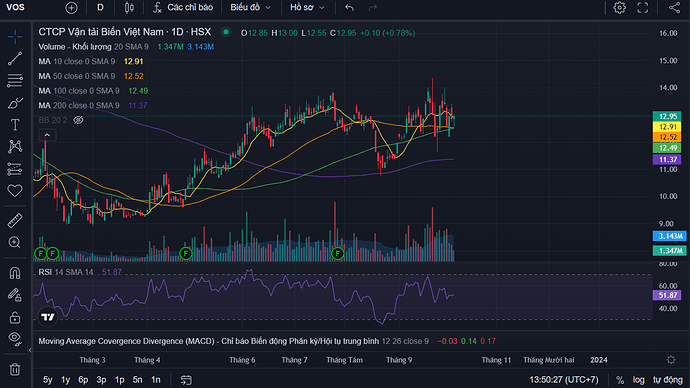
Task: Select the trend line drawing tool
Action: [x=15, y=59]
